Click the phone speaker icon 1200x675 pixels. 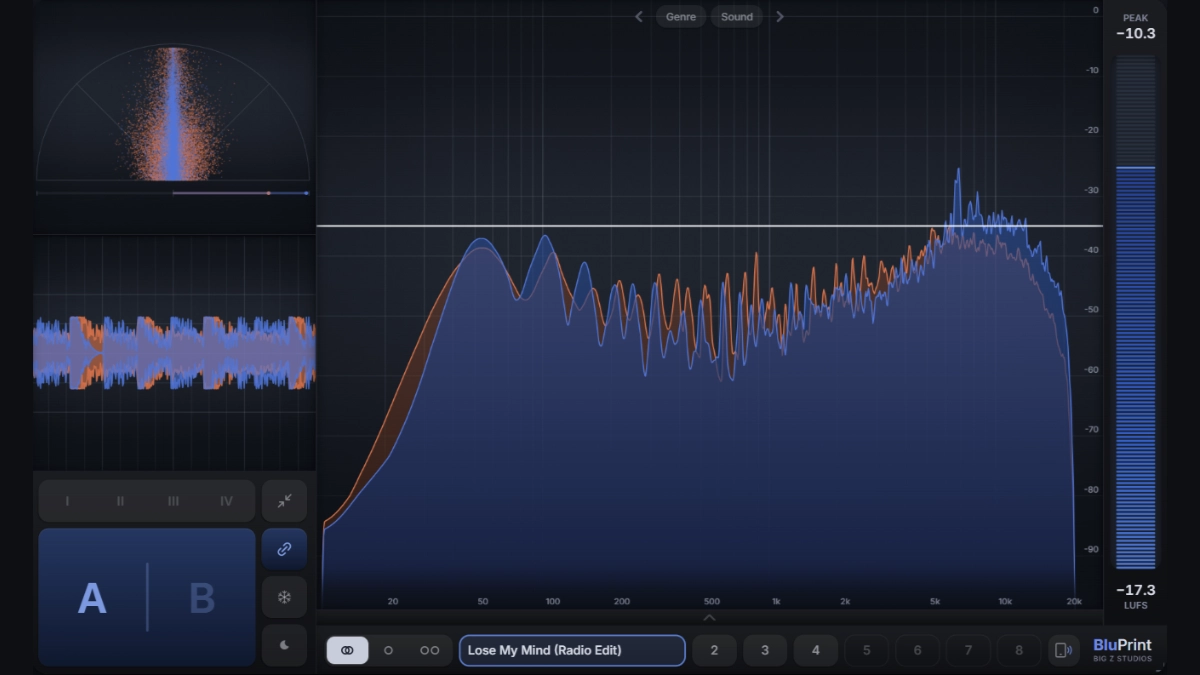pyautogui.click(x=1064, y=650)
